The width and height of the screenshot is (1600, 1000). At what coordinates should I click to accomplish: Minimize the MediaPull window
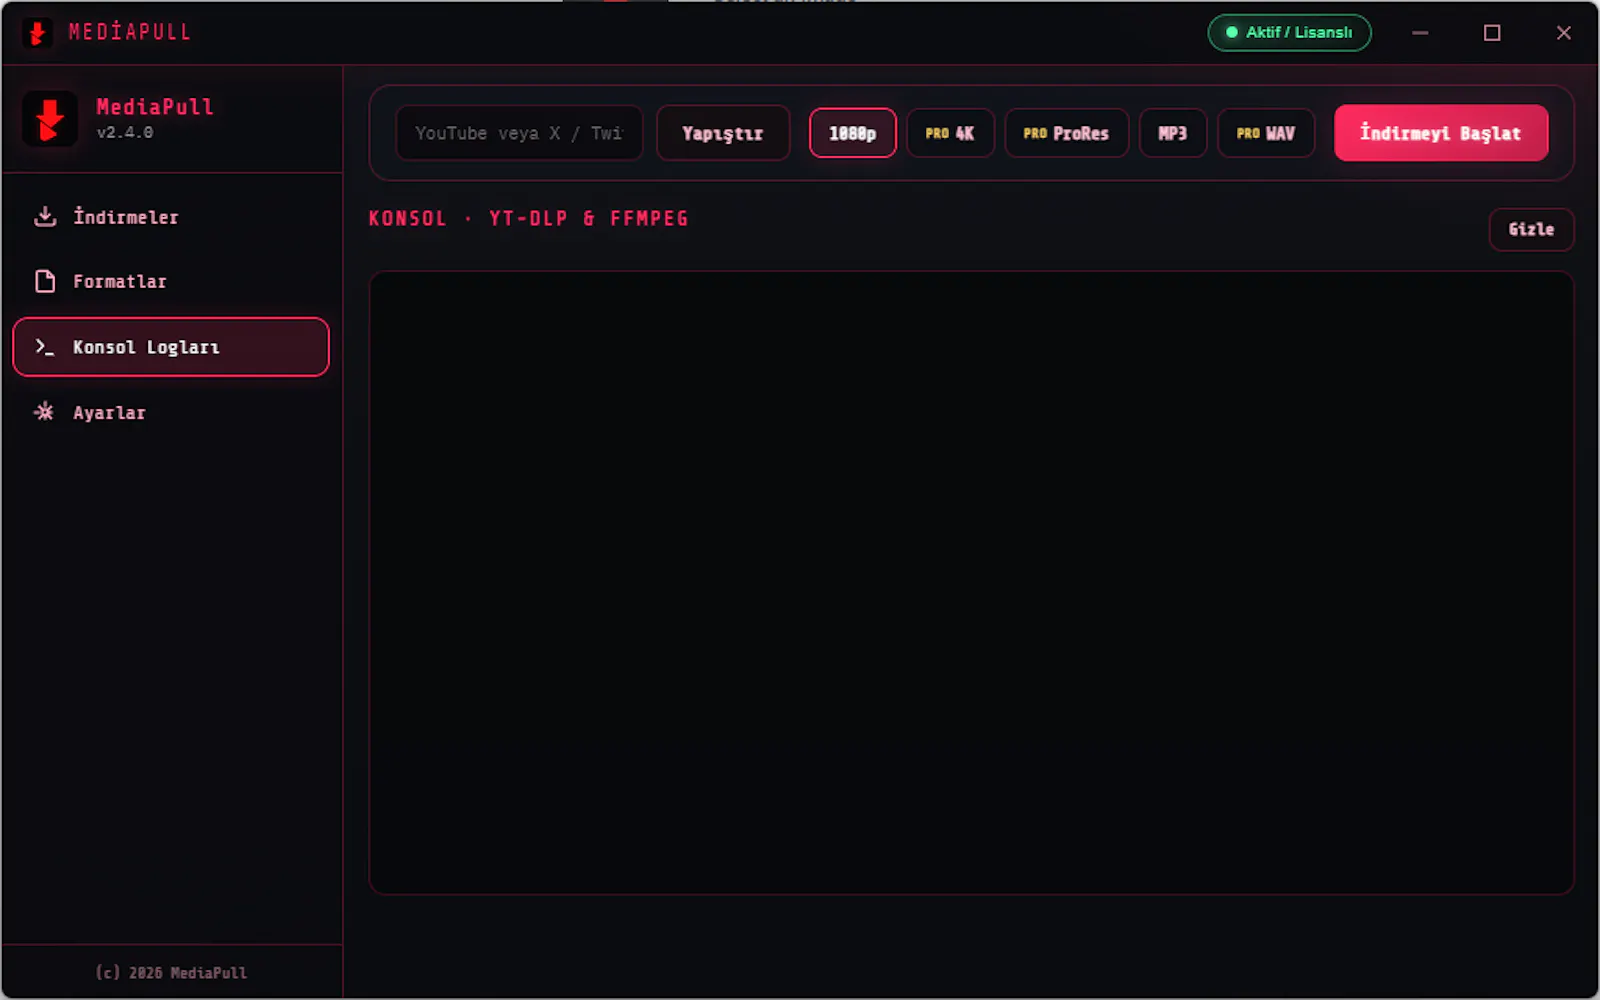click(x=1420, y=33)
